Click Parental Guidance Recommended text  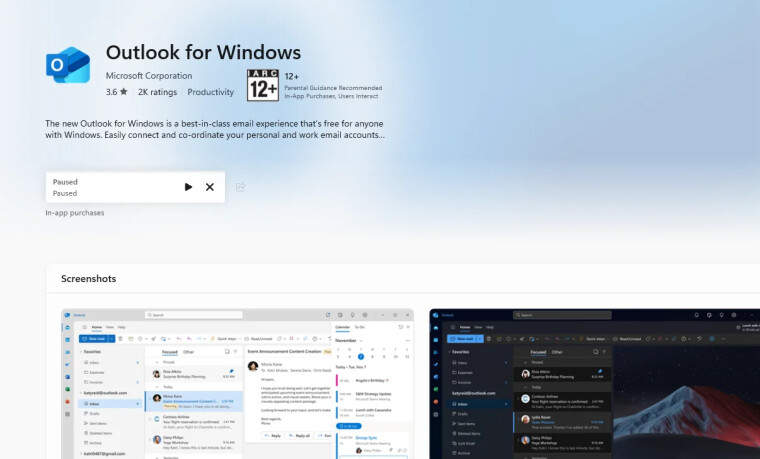click(333, 88)
